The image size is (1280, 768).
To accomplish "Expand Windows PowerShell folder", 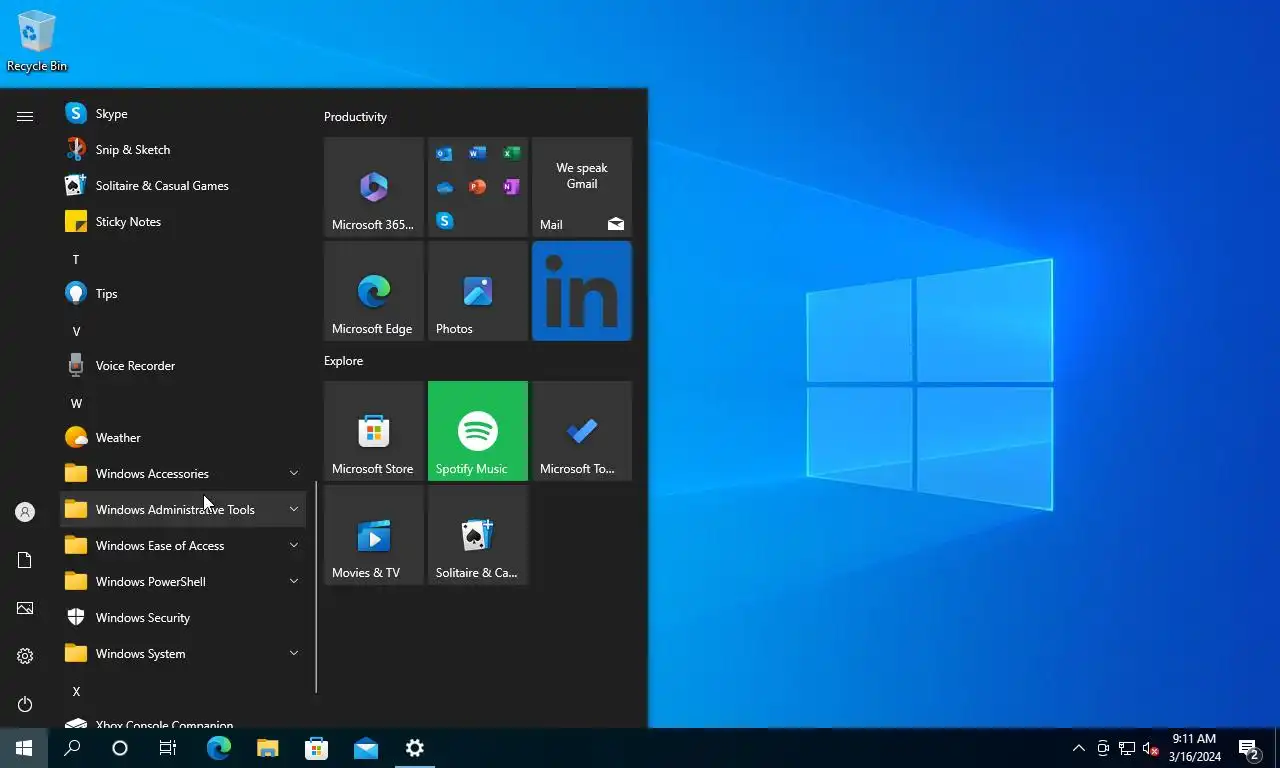I will (183, 582).
